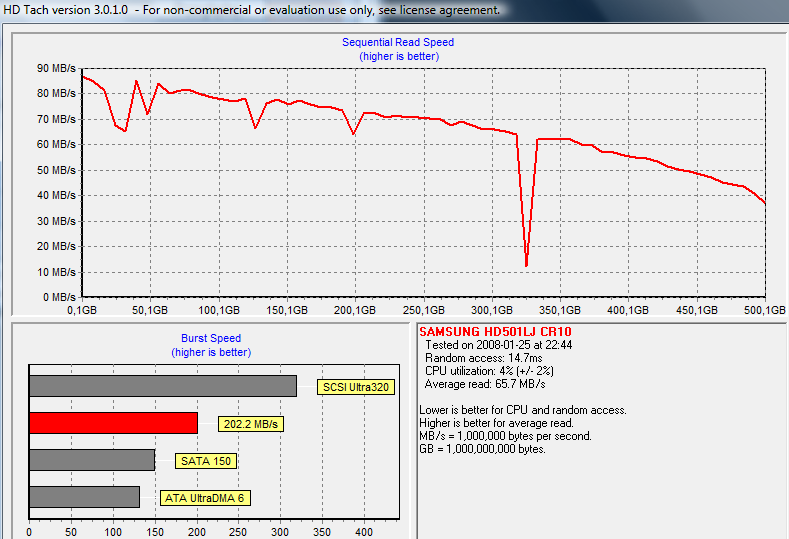789x539 pixels.
Task: Click the '200' tick label on burst axis
Action: [197, 532]
